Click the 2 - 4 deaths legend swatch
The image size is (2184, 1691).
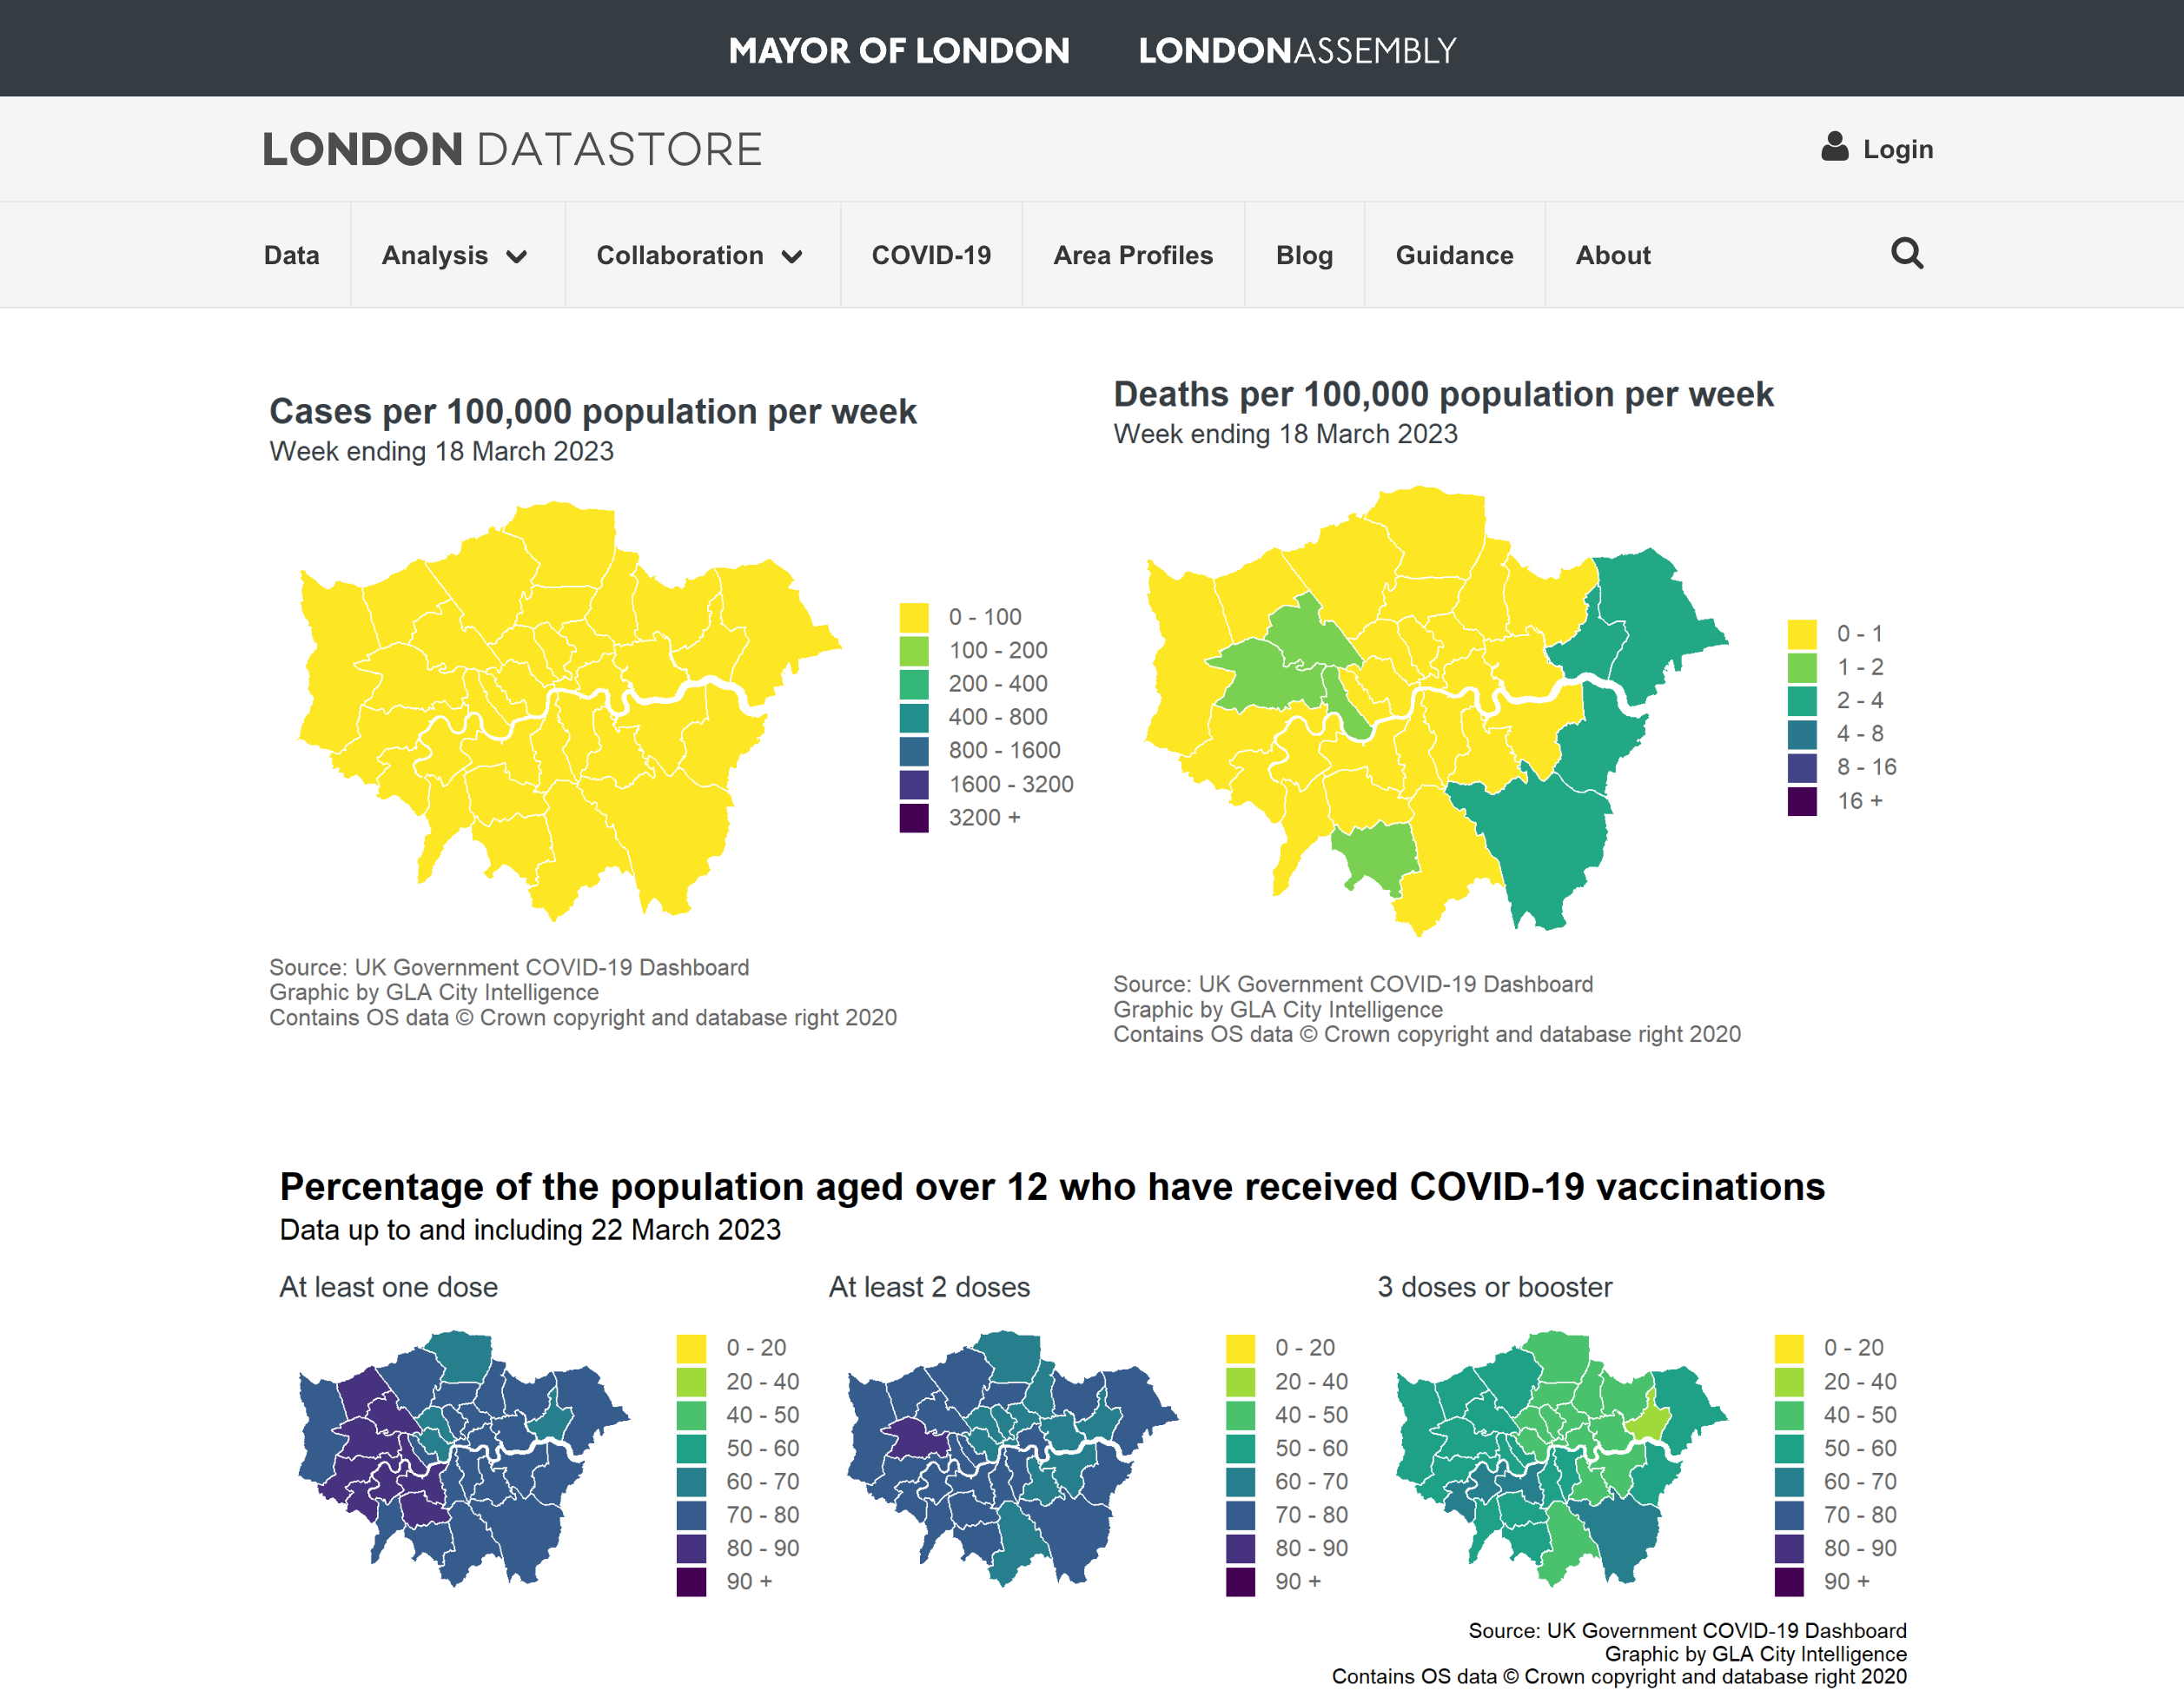coord(1801,700)
